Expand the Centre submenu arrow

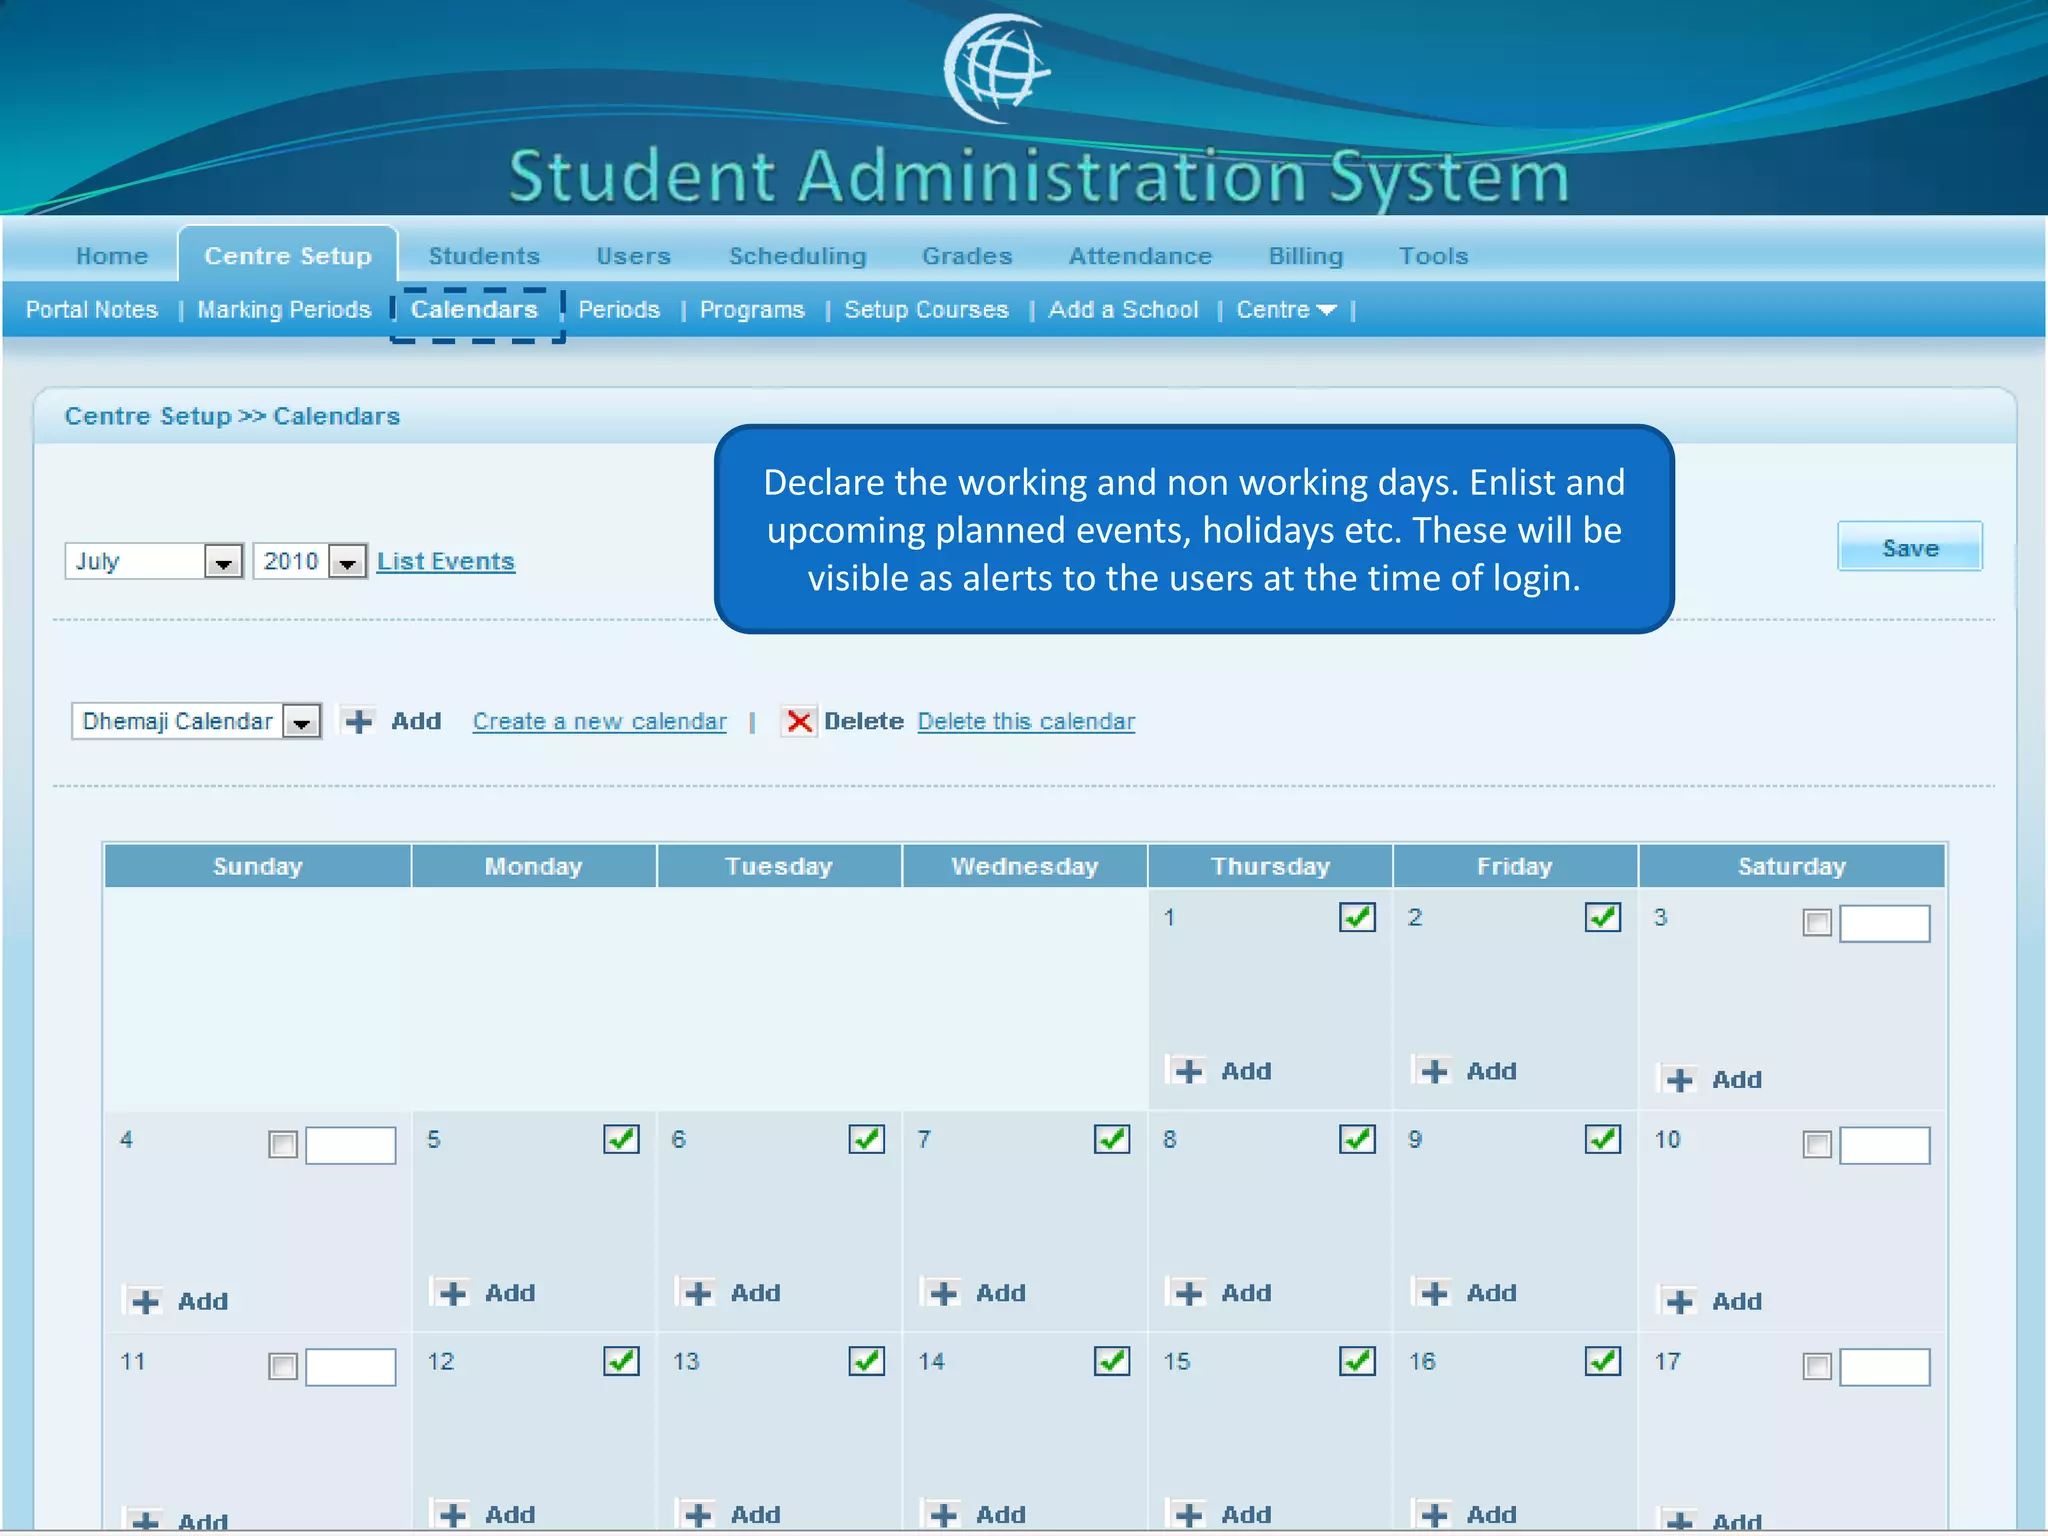click(1326, 310)
